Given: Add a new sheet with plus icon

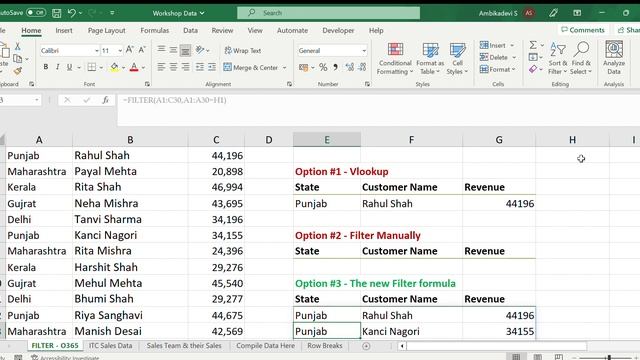Looking at the screenshot, I should 366,346.
